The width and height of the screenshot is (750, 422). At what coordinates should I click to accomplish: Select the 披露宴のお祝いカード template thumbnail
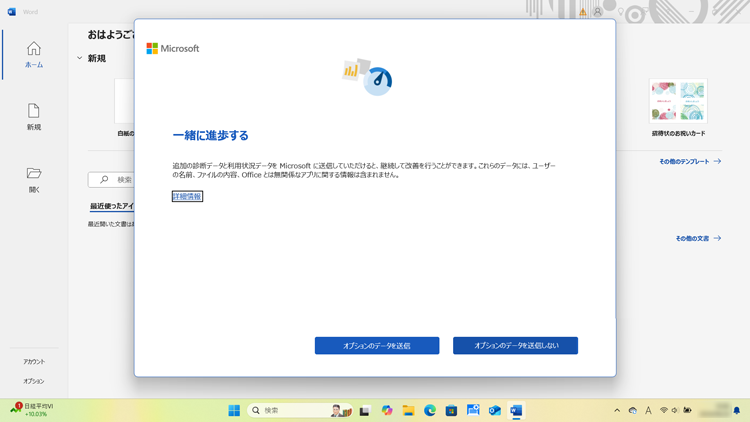coord(678,102)
